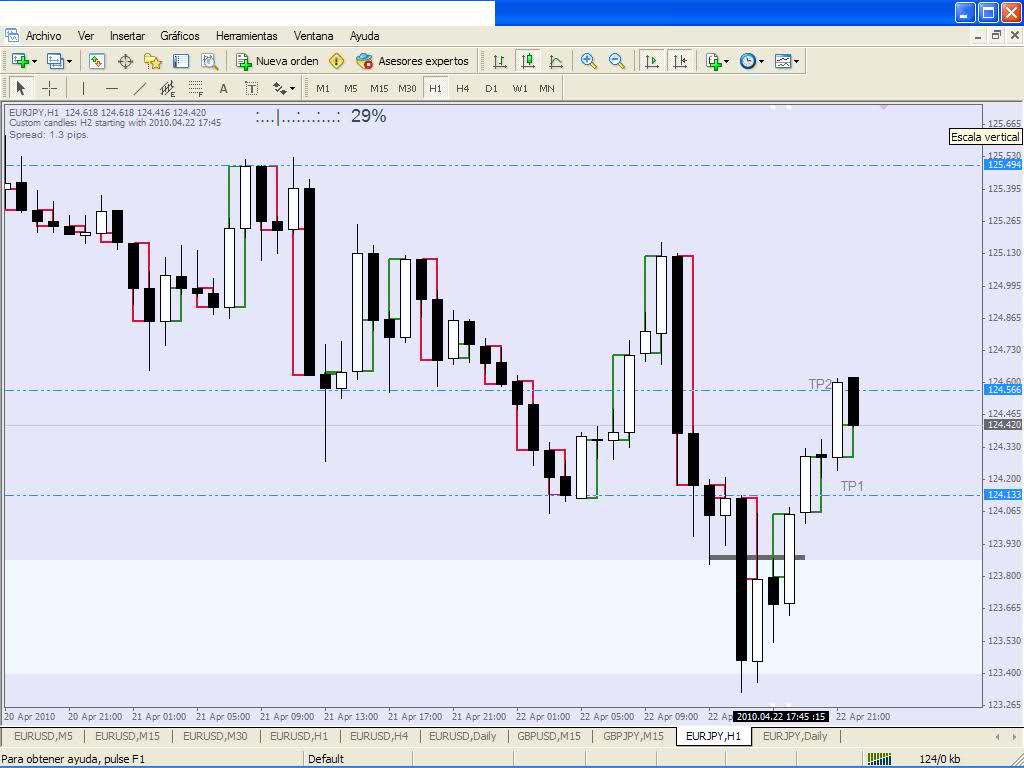Select the vertical line drawing tool
Image resolution: width=1024 pixels, height=768 pixels.
point(83,88)
